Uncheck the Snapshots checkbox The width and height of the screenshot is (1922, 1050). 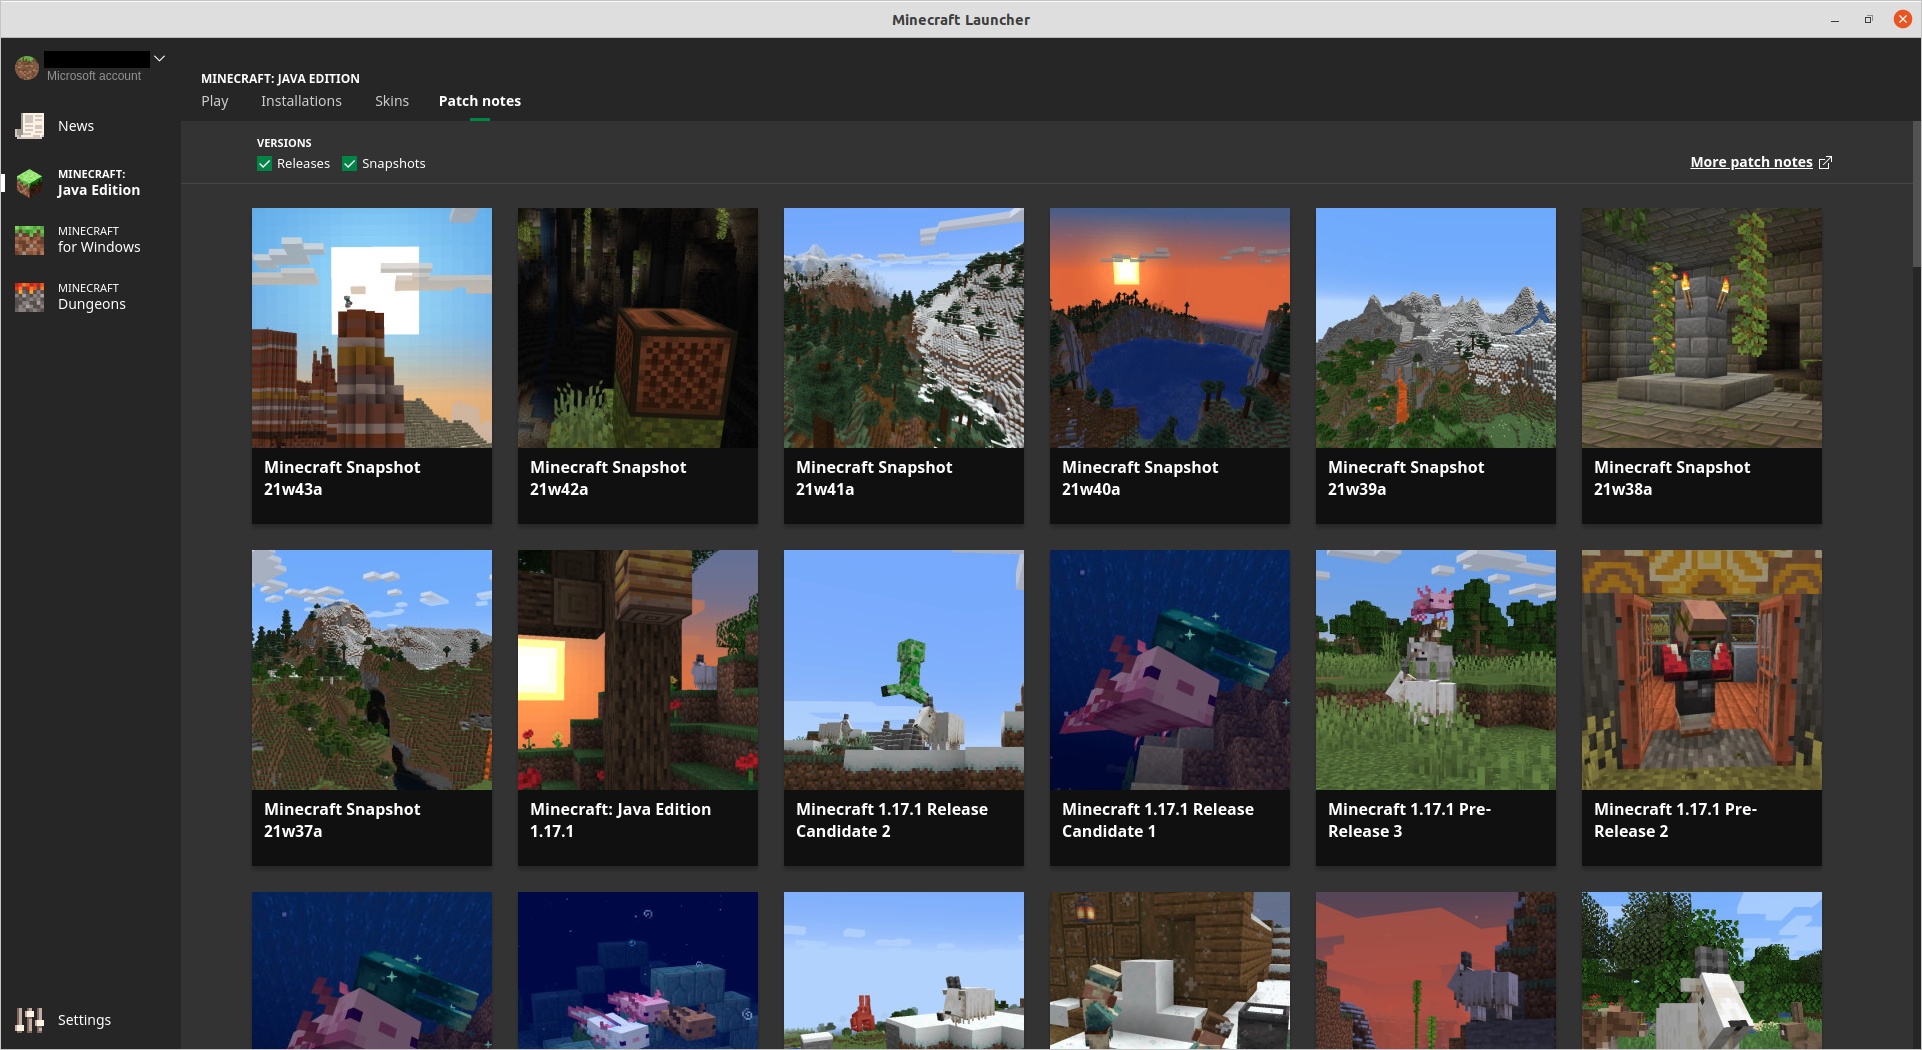350,164
